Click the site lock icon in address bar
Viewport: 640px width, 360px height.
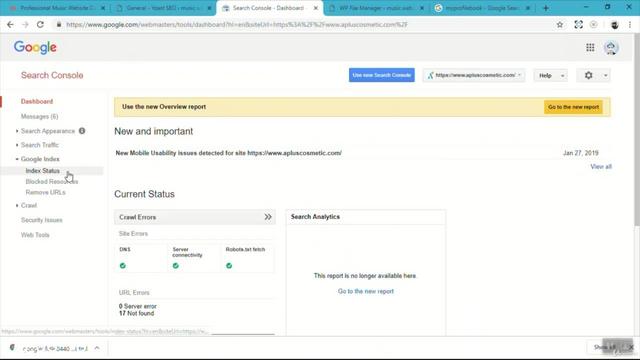point(59,24)
